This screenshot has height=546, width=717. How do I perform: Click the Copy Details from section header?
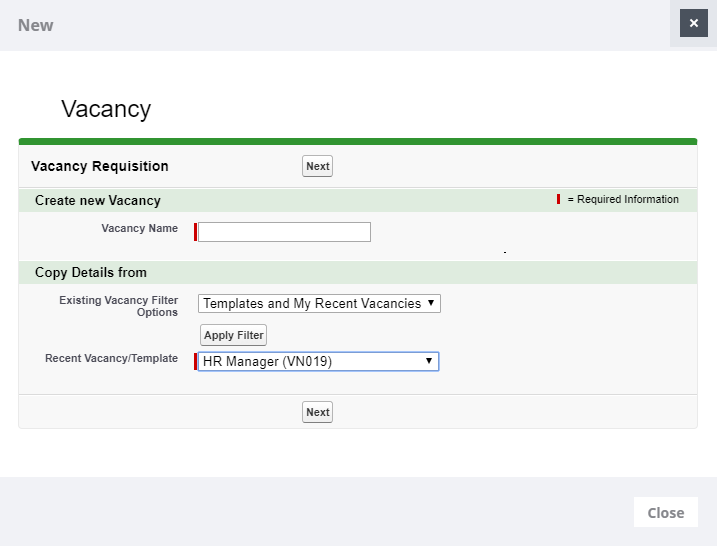coord(91,272)
